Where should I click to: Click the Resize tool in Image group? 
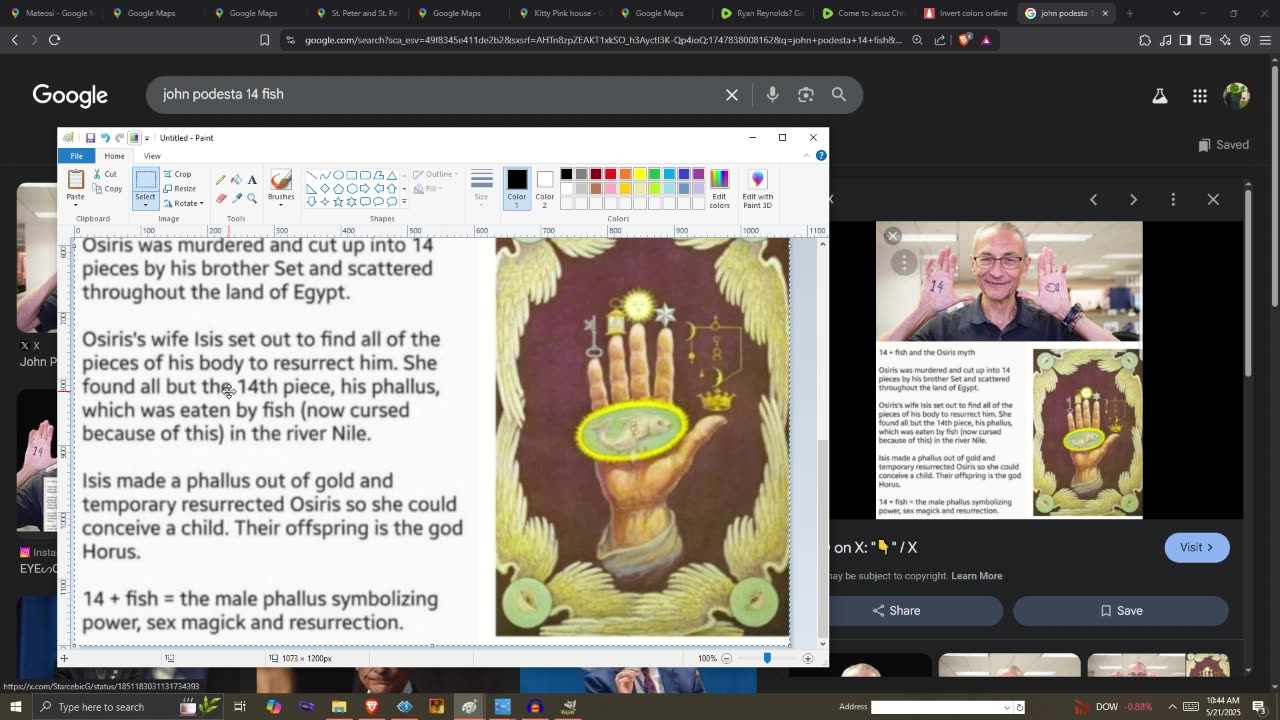[x=179, y=188]
